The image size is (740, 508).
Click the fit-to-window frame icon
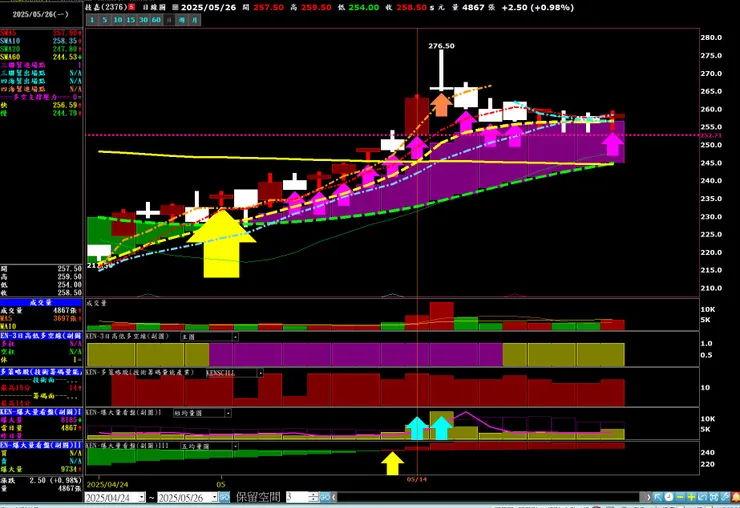(714, 497)
